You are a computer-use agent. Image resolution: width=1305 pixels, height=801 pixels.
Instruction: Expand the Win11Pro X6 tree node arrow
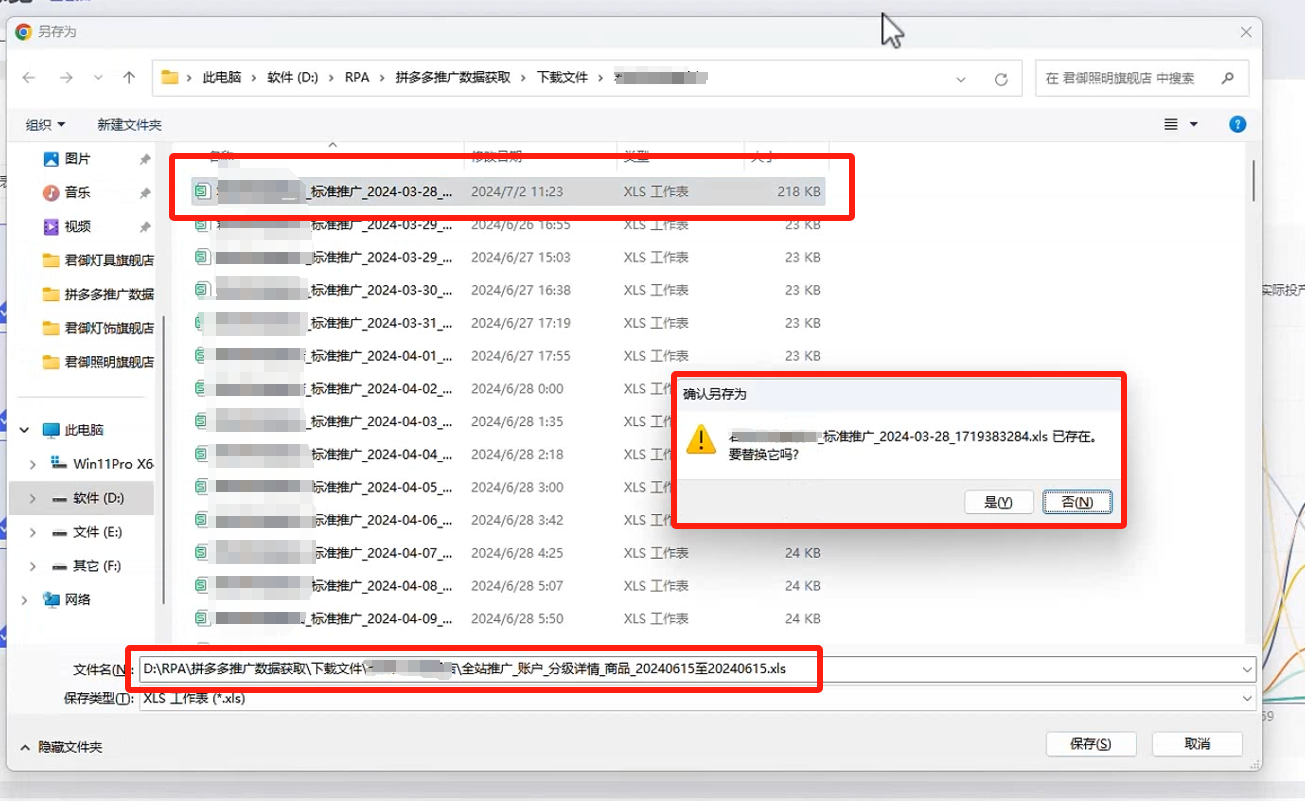(x=33, y=464)
